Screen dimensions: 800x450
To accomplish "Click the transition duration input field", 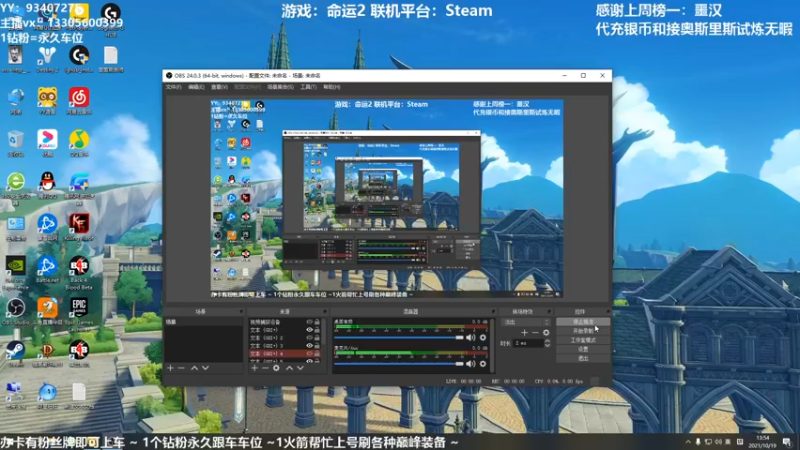I will click(x=529, y=343).
